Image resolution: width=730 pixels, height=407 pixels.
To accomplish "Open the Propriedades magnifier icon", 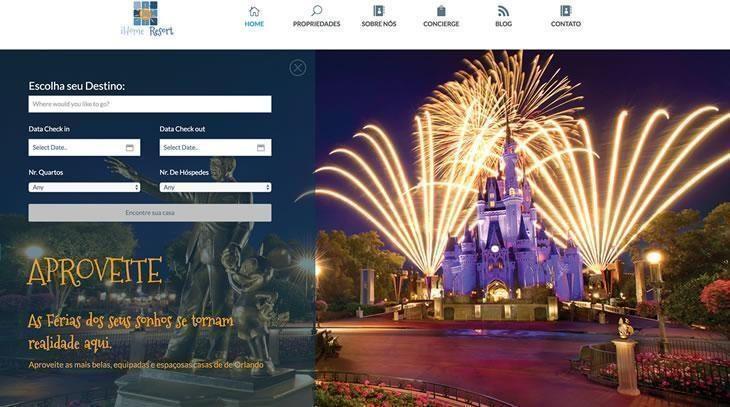I will (x=316, y=11).
